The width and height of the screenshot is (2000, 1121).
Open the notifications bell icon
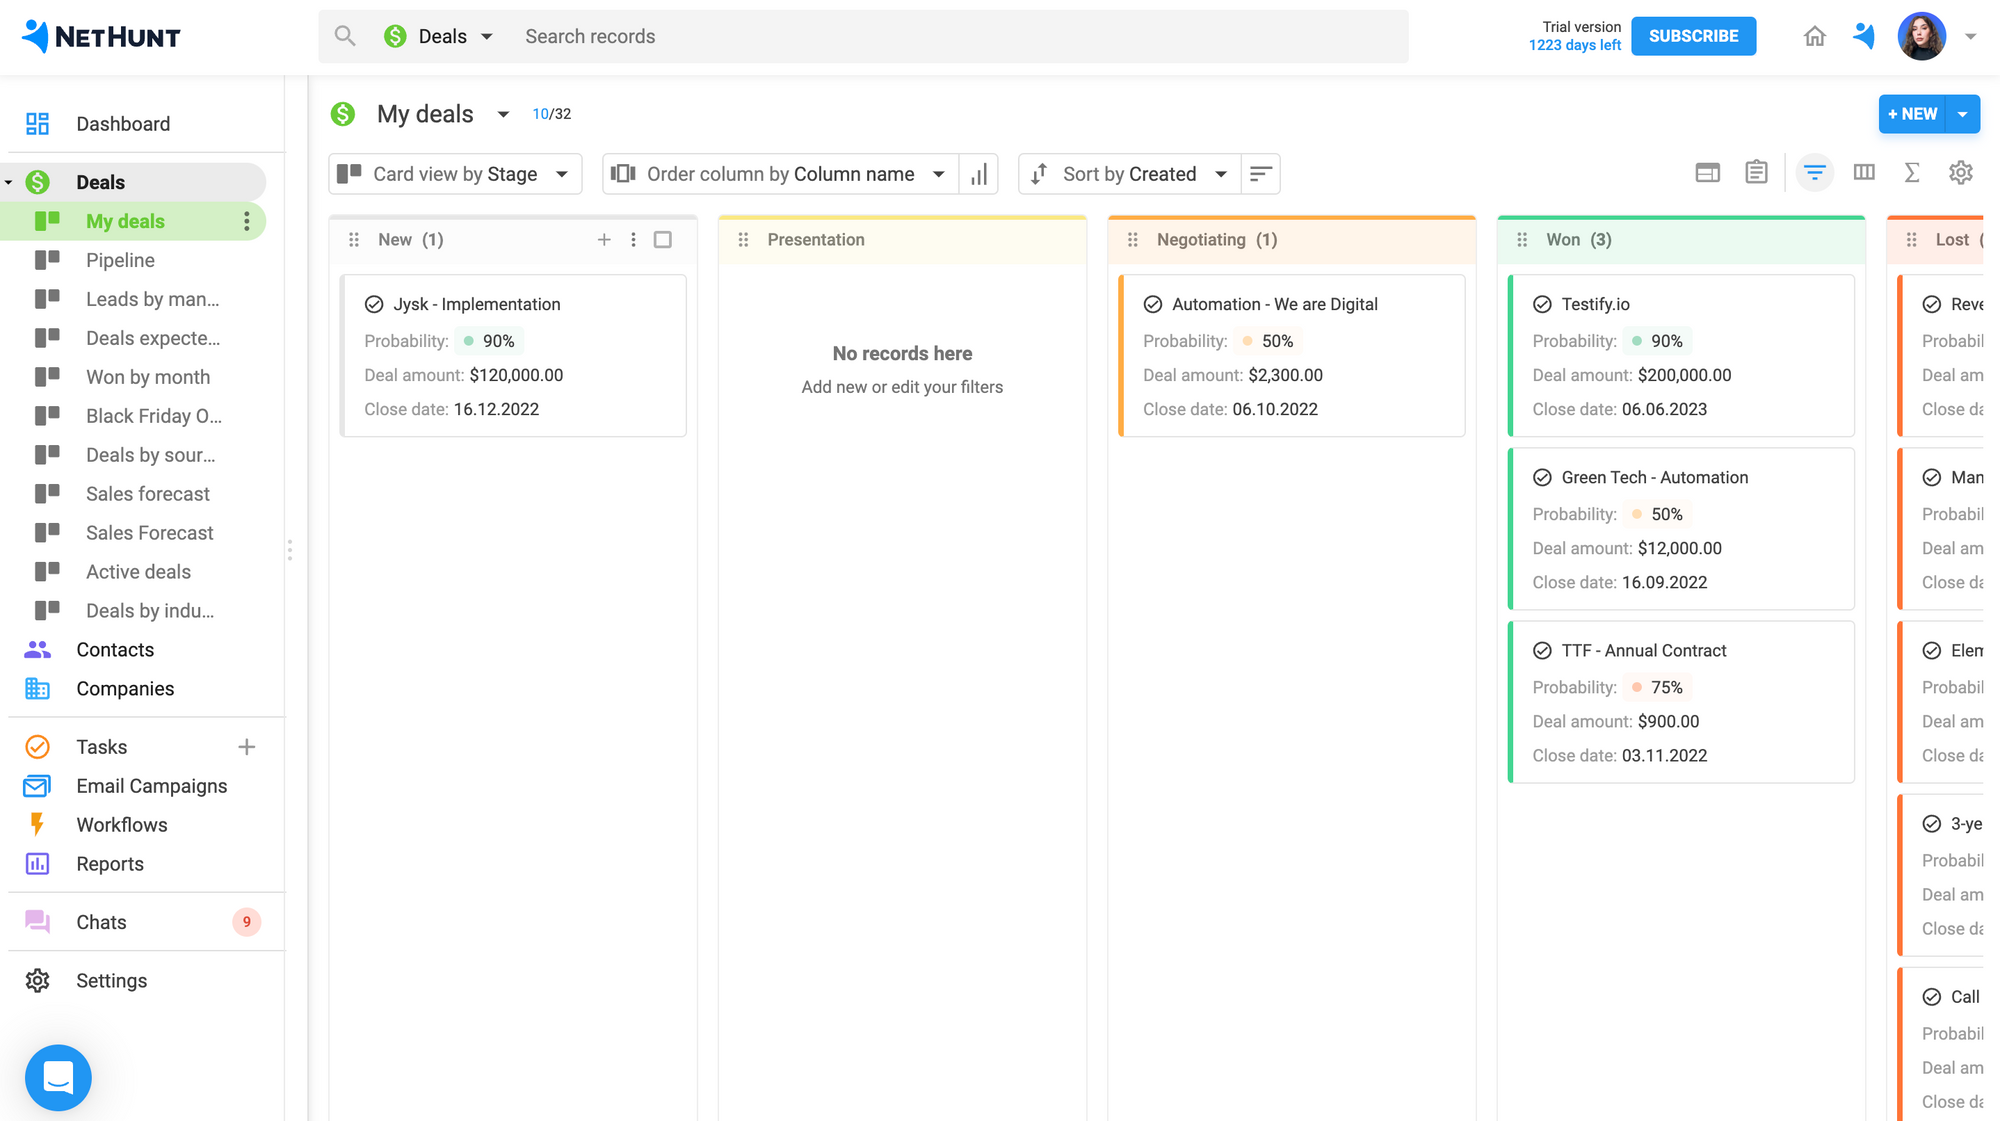tap(1864, 36)
